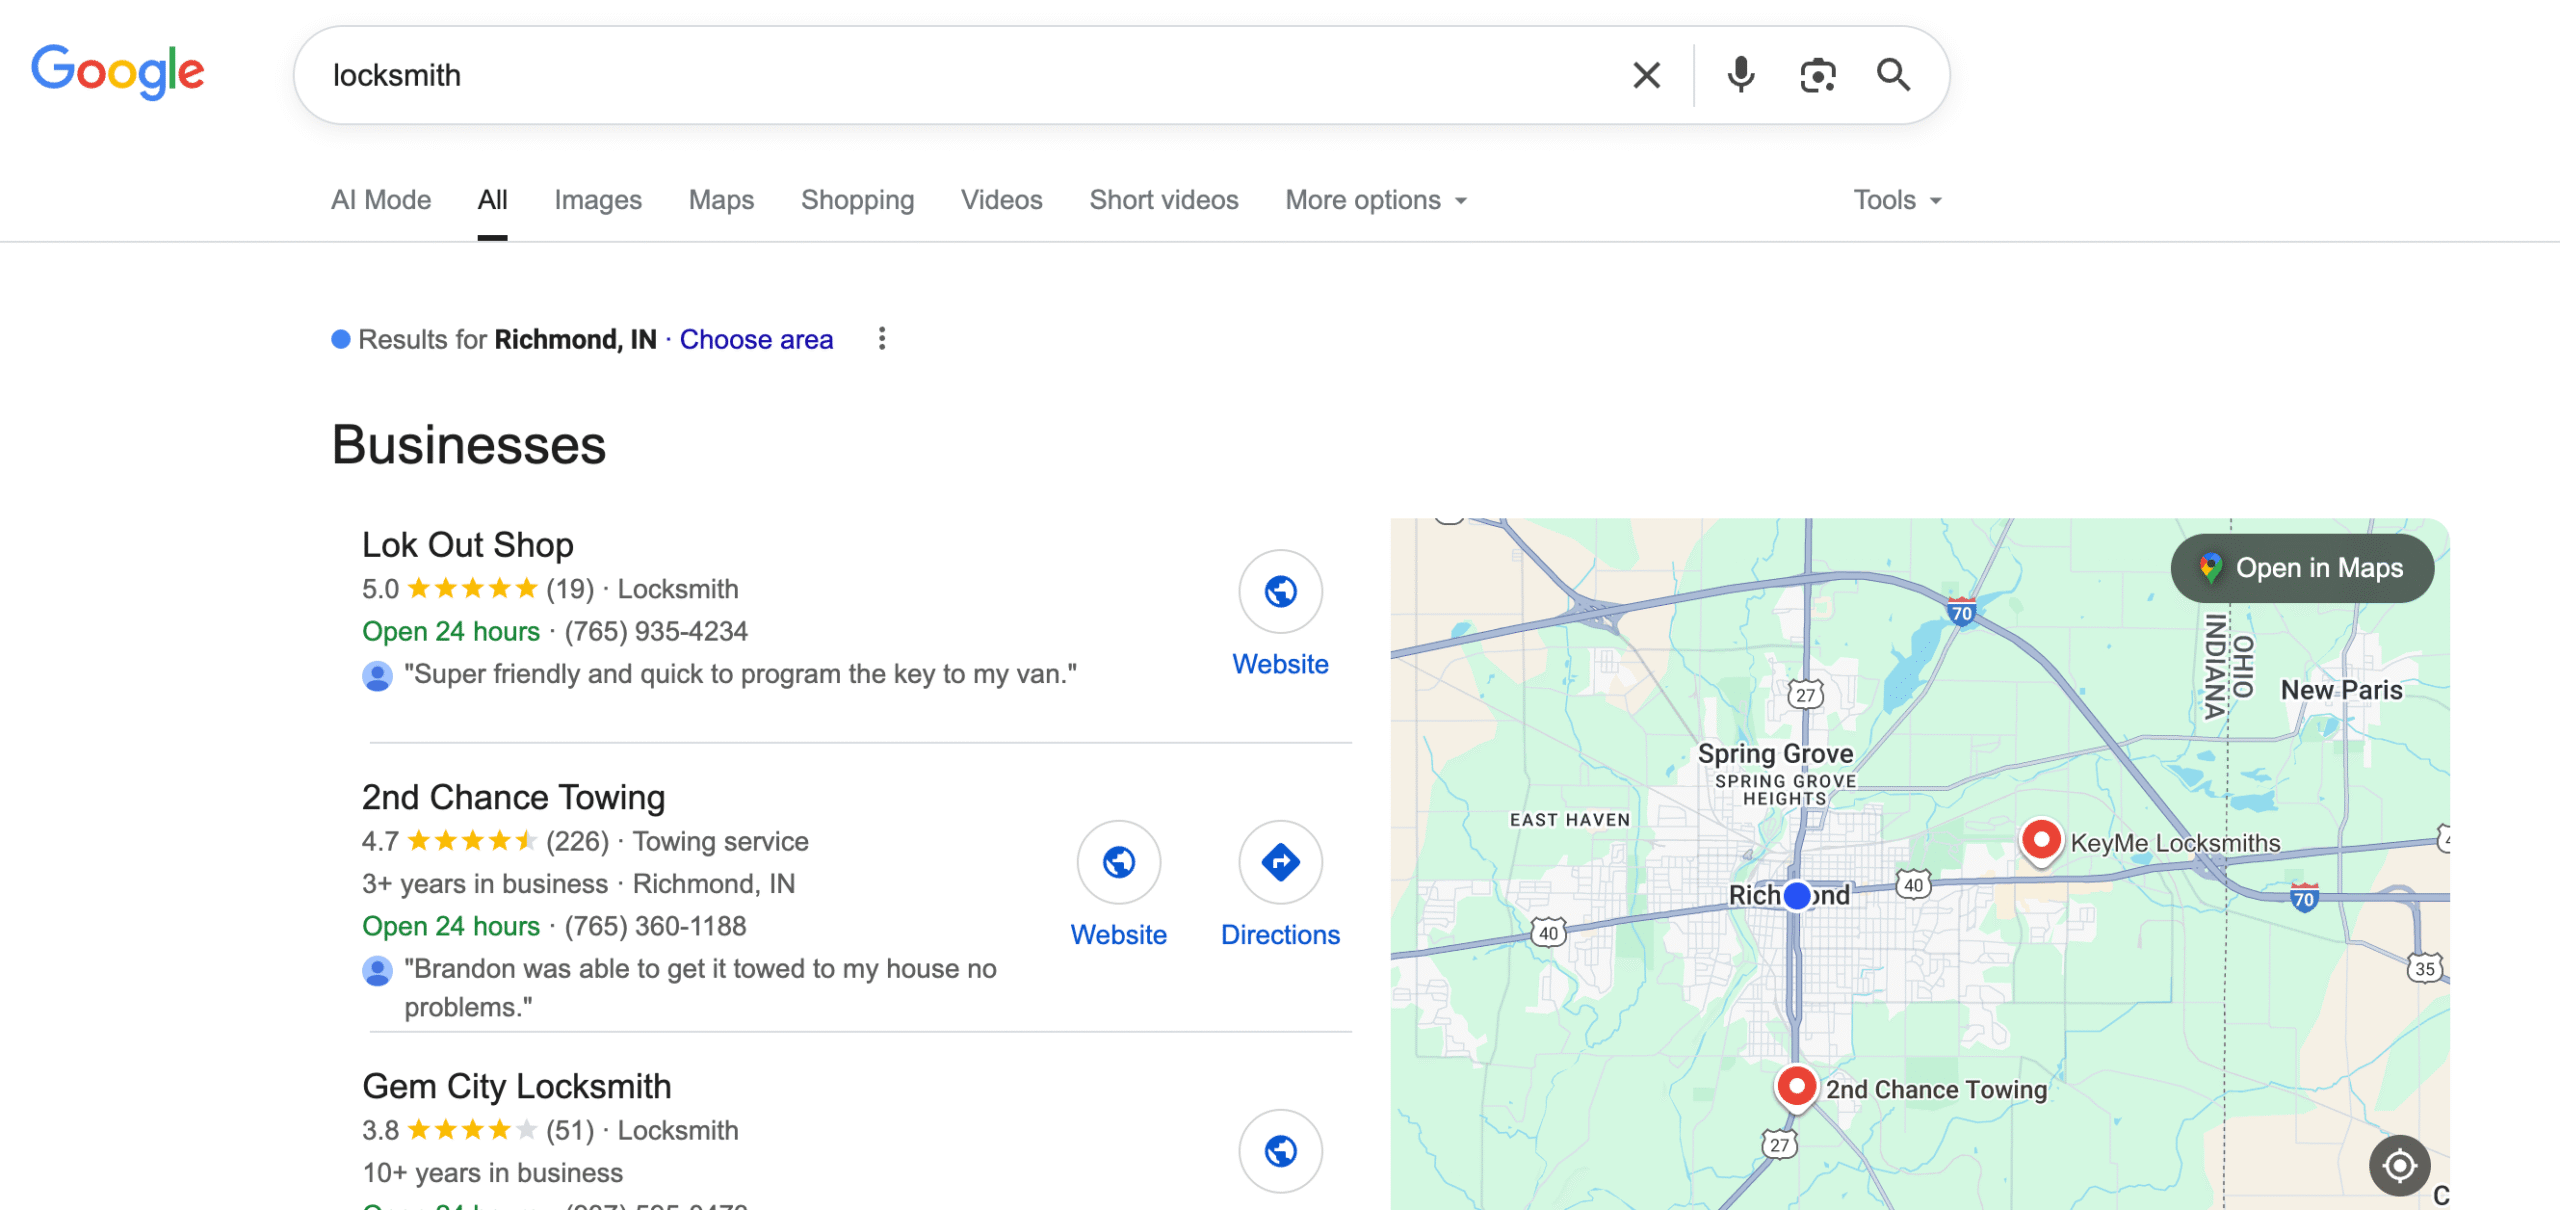This screenshot has width=2560, height=1210.
Task: Open the Lok Out Shop listing title
Action: [467, 545]
